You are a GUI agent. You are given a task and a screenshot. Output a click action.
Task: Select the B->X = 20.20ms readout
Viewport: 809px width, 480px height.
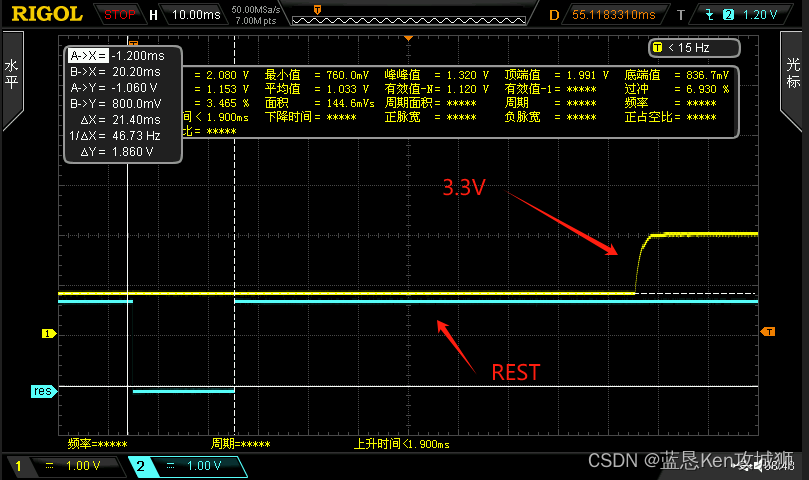pyautogui.click(x=116, y=72)
